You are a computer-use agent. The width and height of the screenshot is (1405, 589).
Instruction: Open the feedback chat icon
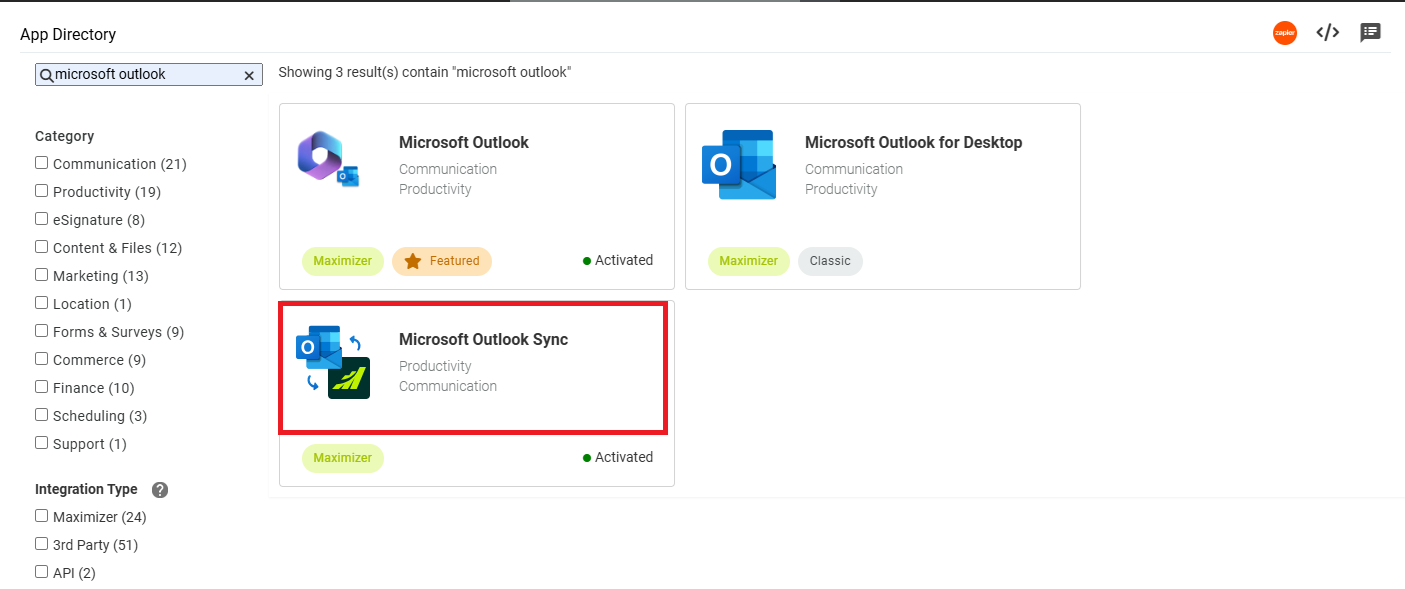[1370, 33]
